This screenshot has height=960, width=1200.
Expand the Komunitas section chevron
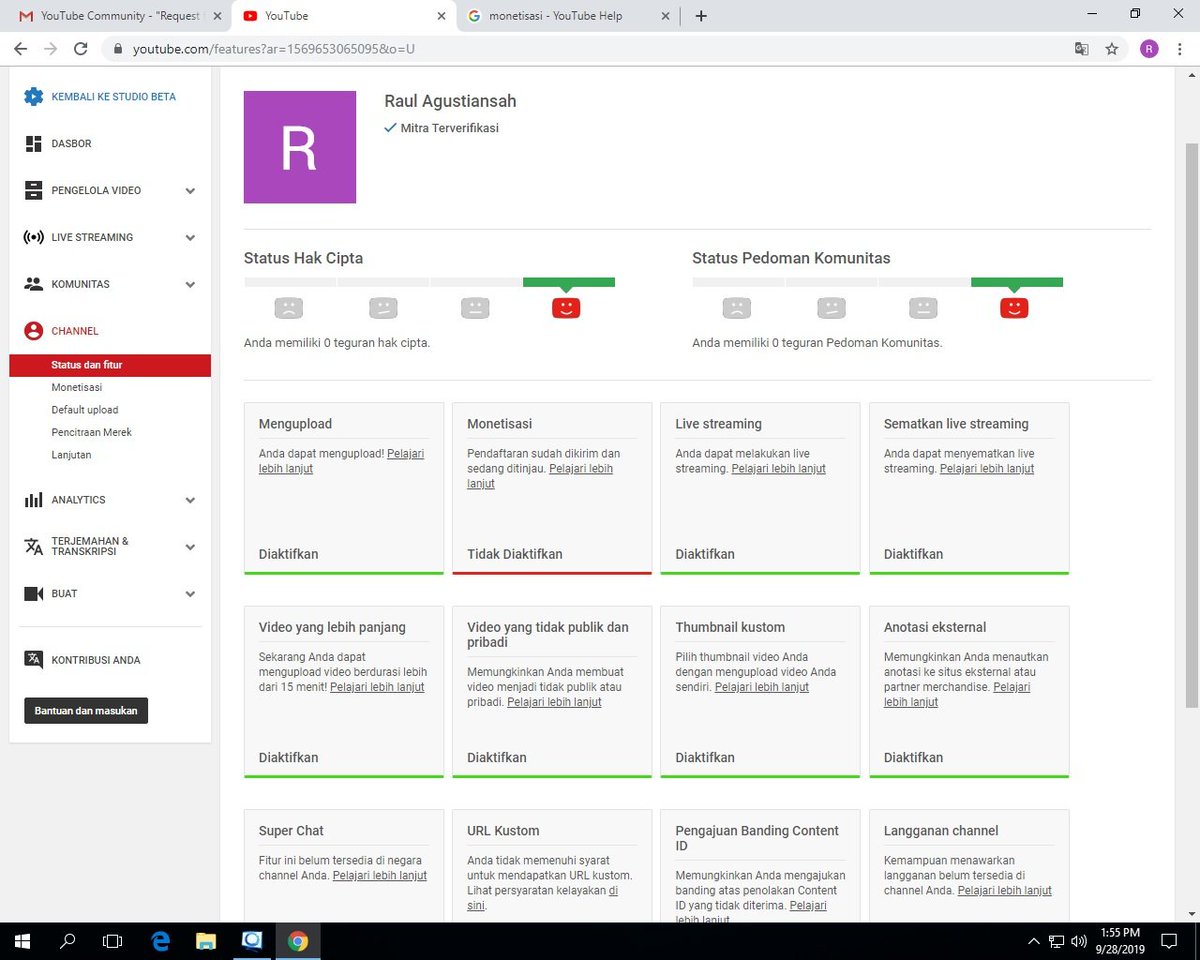click(190, 285)
